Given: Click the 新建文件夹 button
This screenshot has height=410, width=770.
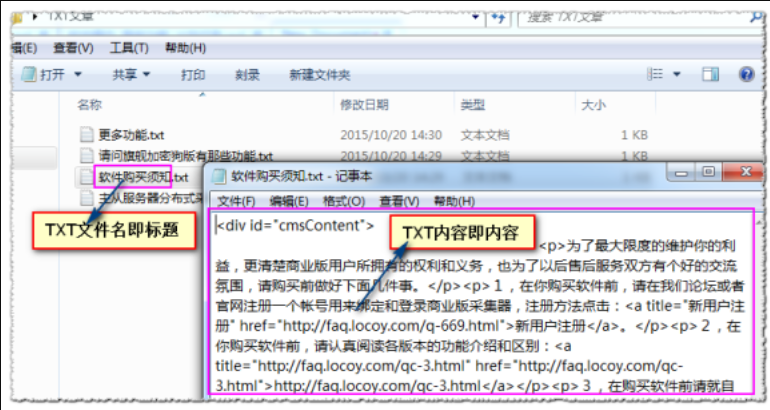Looking at the screenshot, I should point(320,75).
